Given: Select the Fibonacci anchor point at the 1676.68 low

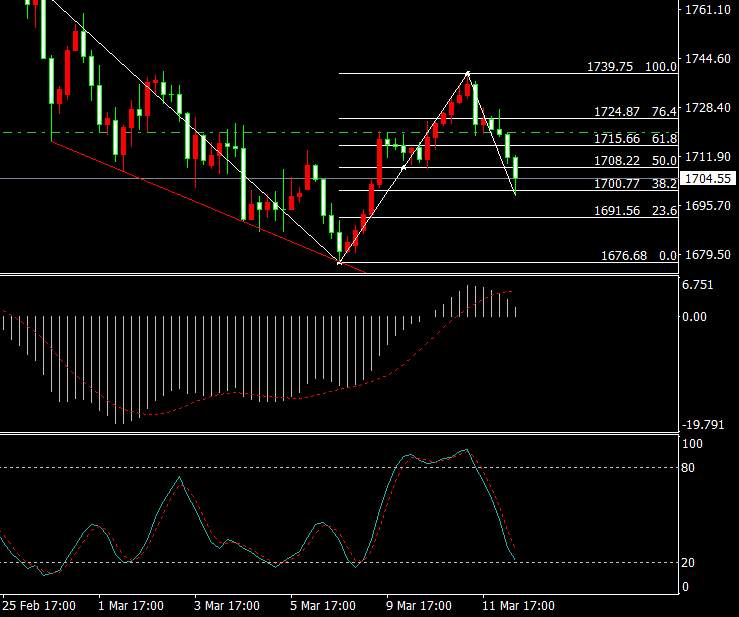Looking at the screenshot, I should (x=339, y=263).
